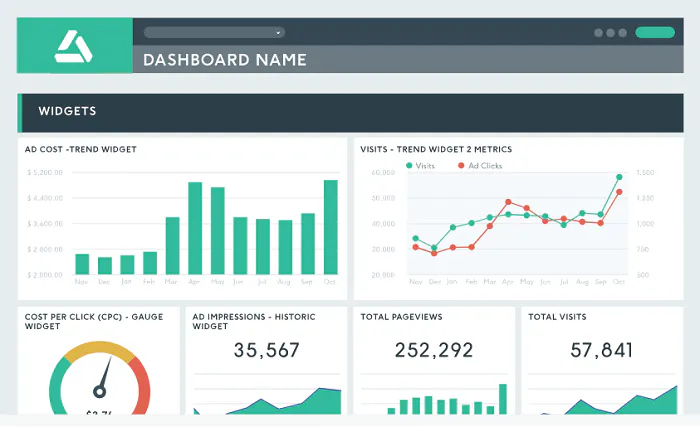
Task: Select the Nov bar in the Ad Cost chart
Action: pyautogui.click(x=82, y=264)
